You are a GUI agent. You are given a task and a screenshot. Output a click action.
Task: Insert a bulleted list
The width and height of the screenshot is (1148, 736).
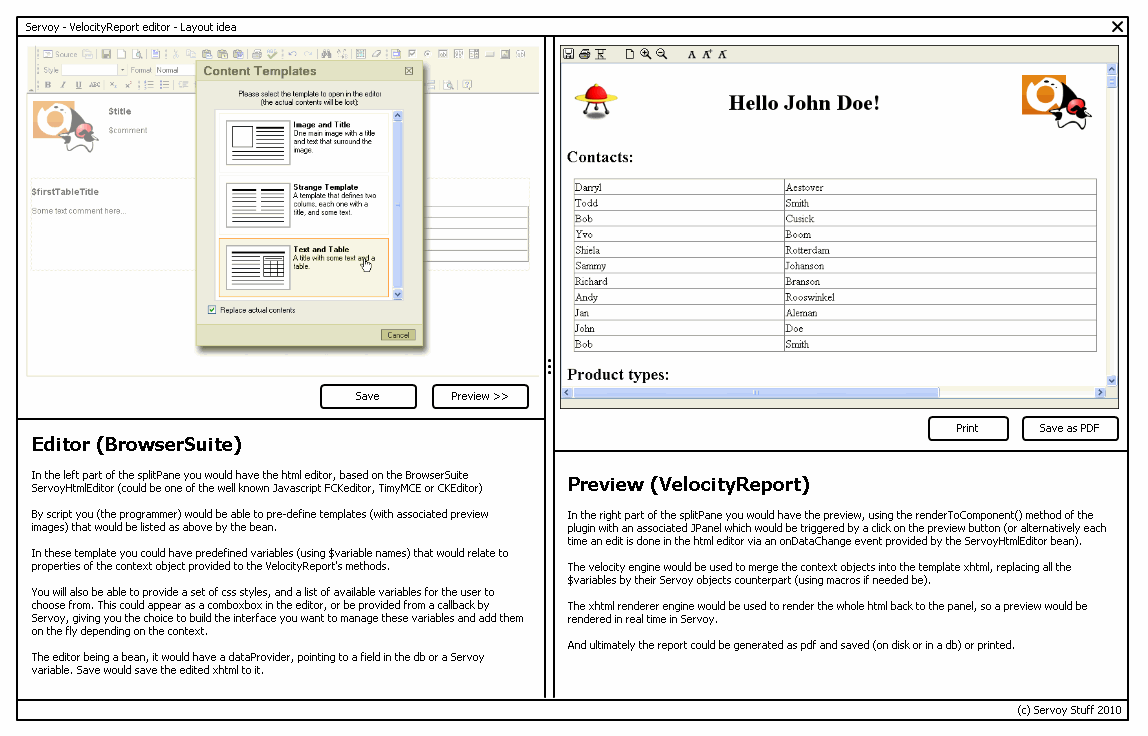tap(165, 85)
